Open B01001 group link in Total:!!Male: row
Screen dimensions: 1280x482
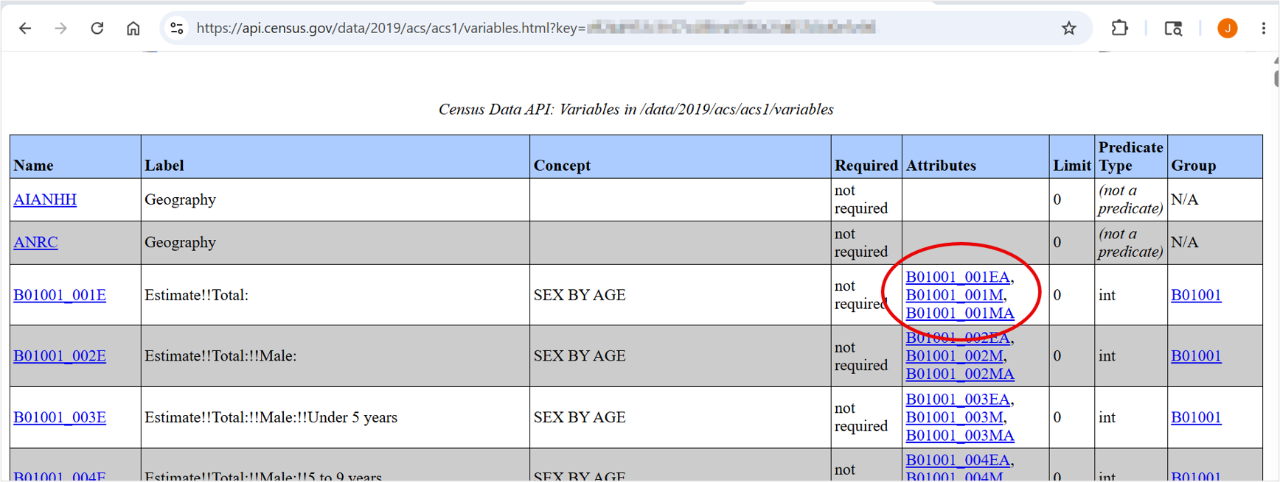(1196, 356)
